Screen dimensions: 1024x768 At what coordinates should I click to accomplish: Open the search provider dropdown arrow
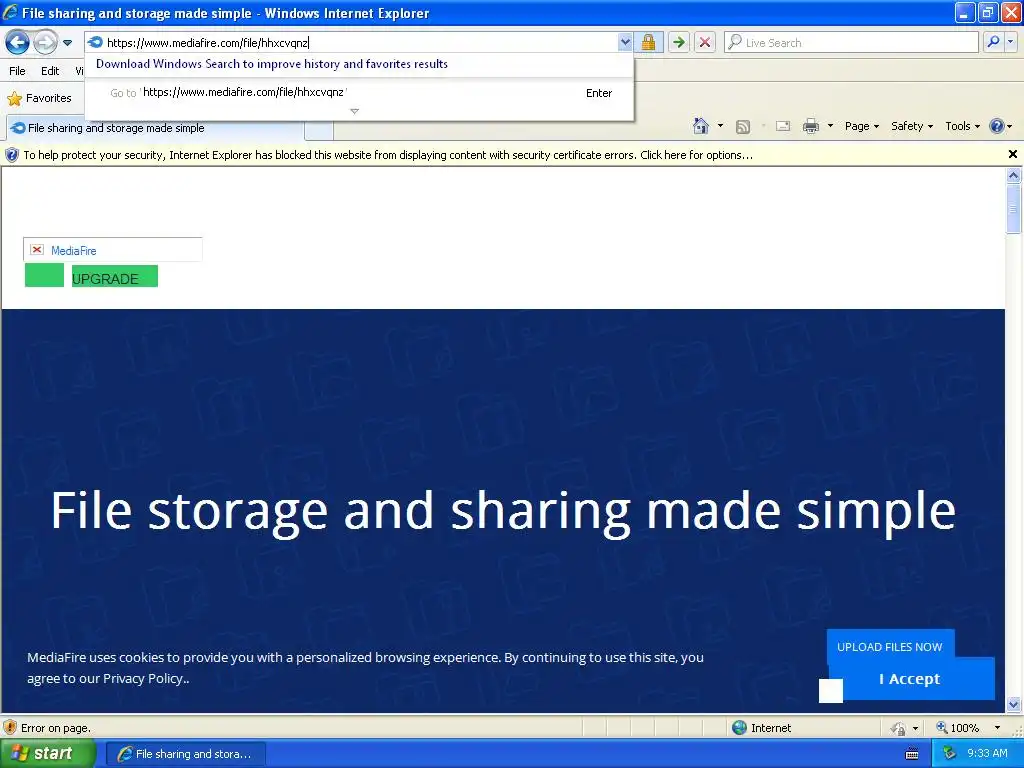click(1010, 42)
